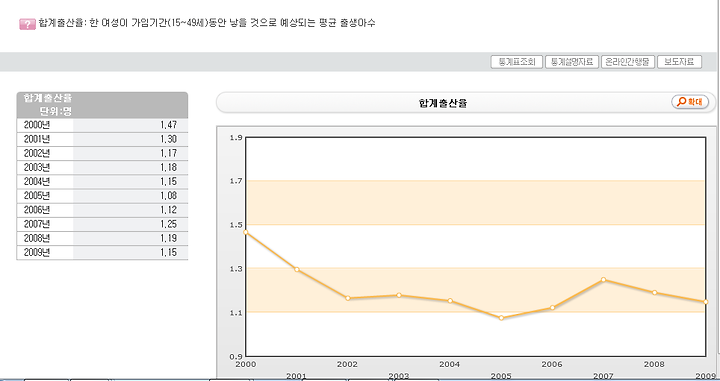Select the 2006년 row value 1.12

coord(169,210)
